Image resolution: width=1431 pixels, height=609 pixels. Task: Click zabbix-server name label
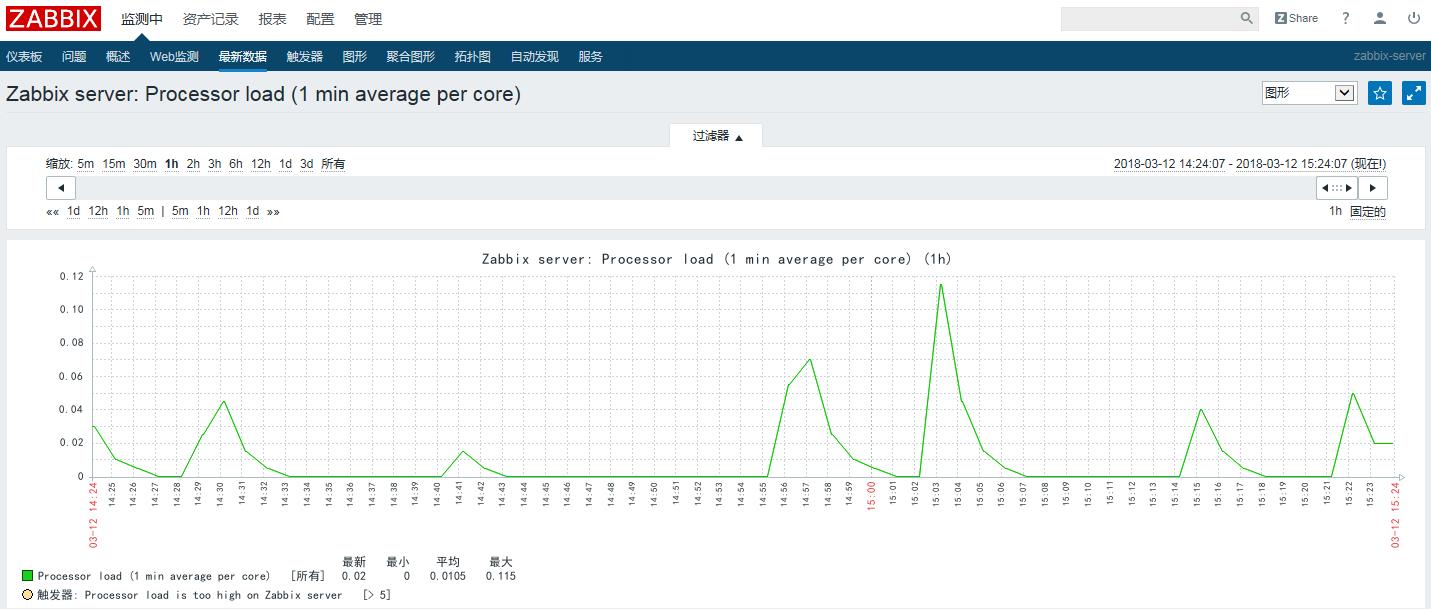tap(1390, 57)
